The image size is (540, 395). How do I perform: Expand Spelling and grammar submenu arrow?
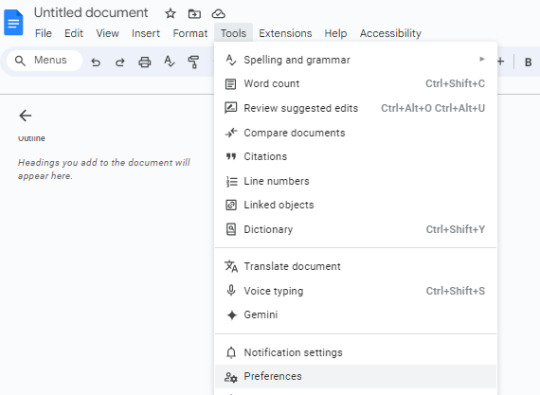[x=482, y=59]
